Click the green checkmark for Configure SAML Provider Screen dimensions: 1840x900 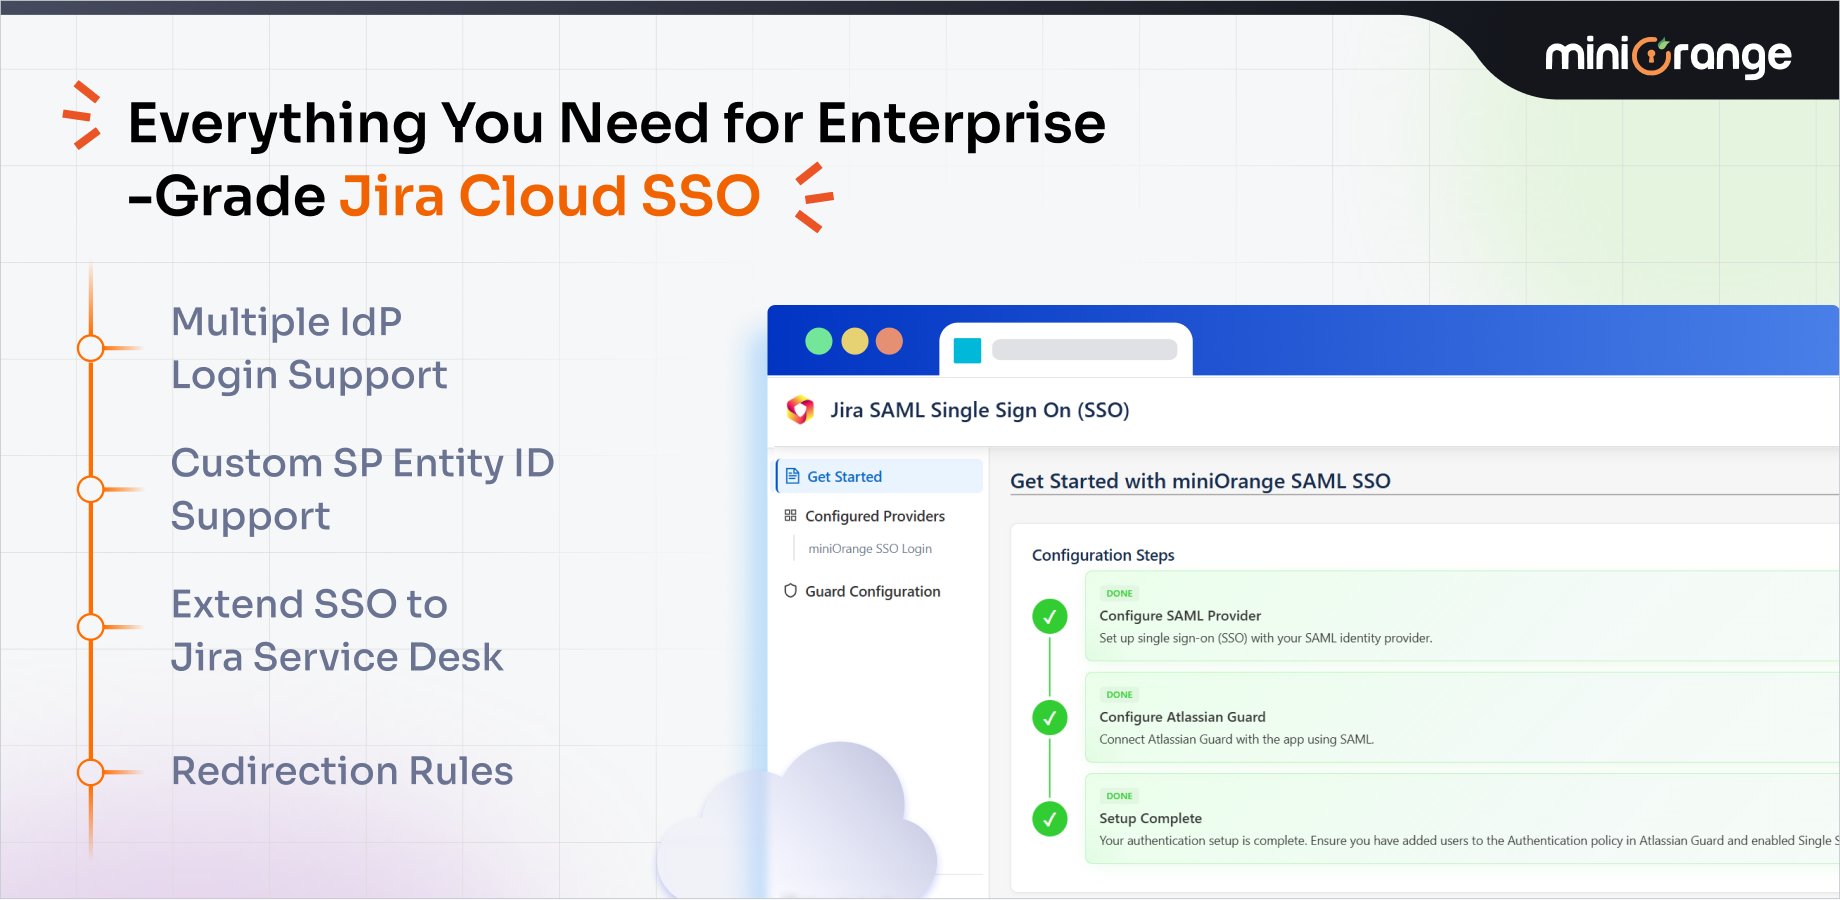[1050, 617]
